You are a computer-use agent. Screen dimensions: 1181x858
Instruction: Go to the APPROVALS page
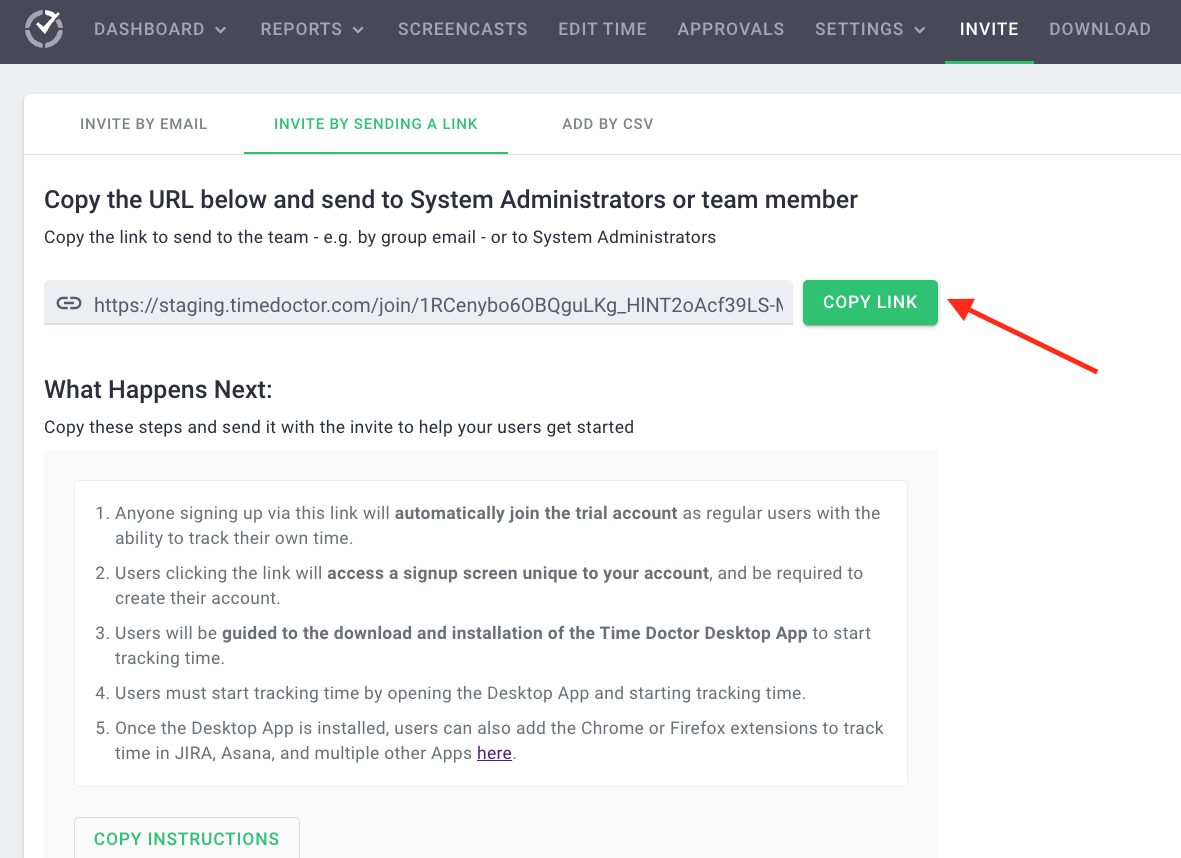[730, 29]
